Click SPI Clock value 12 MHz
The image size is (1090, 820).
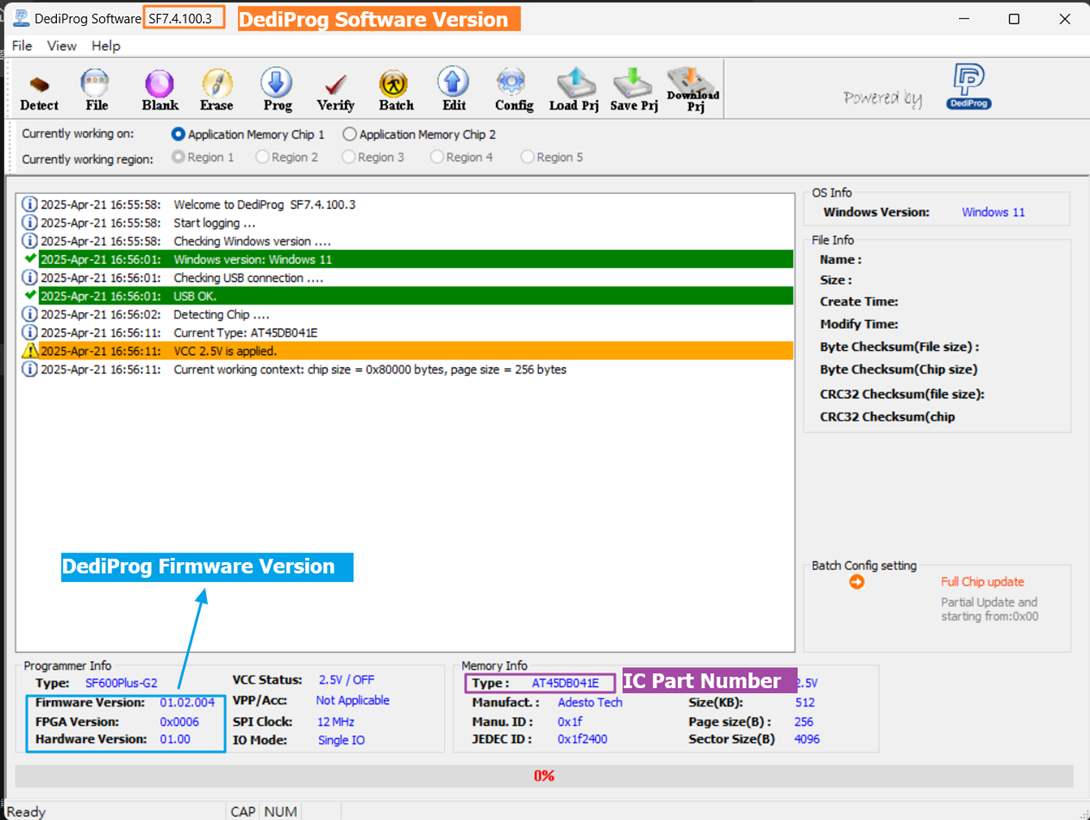[336, 722]
